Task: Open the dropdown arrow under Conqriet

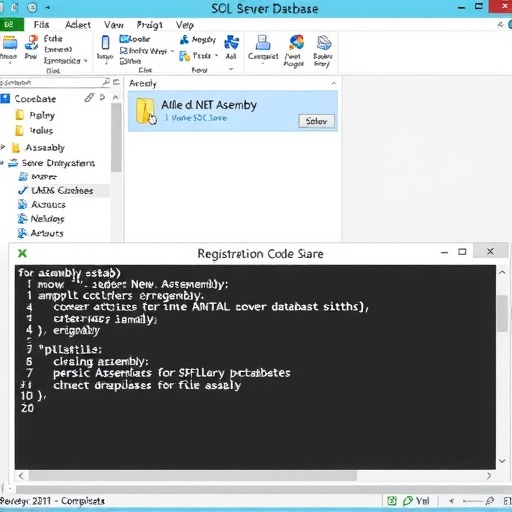Action: pos(263,63)
